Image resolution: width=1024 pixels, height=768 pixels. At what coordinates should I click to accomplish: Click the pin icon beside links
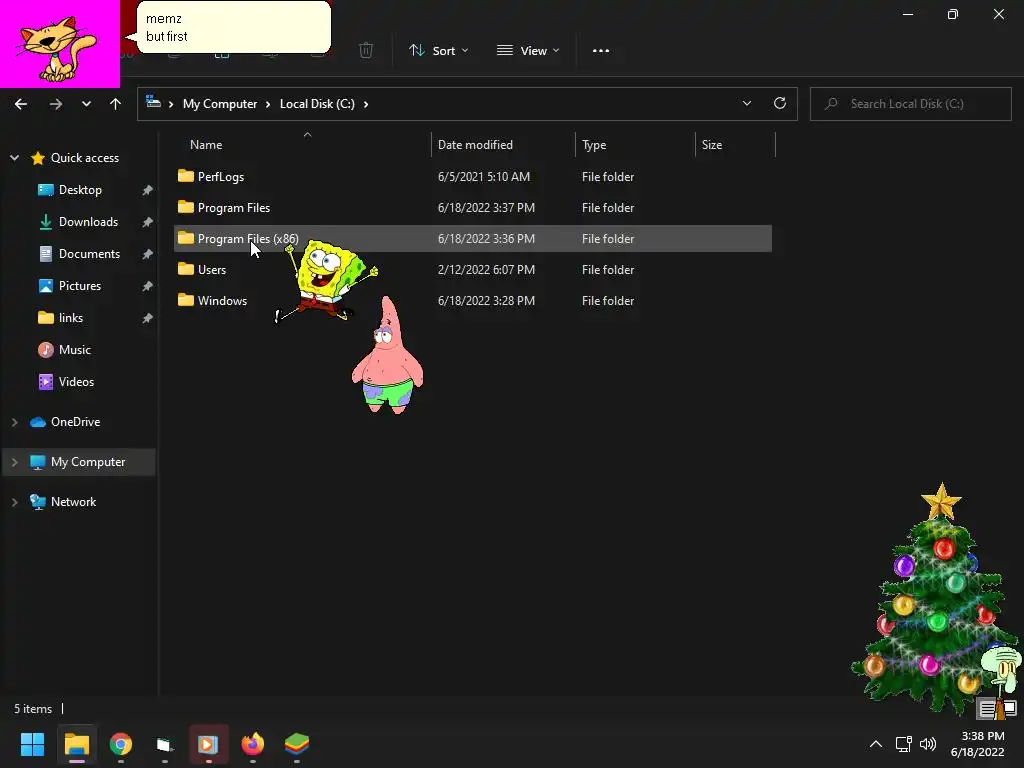(x=148, y=318)
